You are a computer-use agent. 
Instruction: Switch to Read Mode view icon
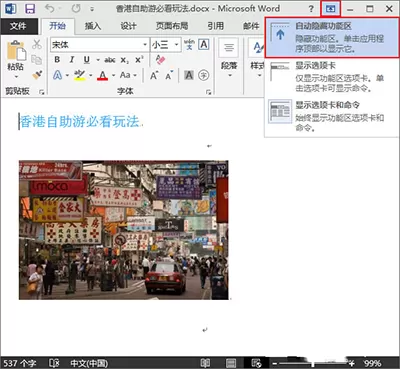pos(206,363)
